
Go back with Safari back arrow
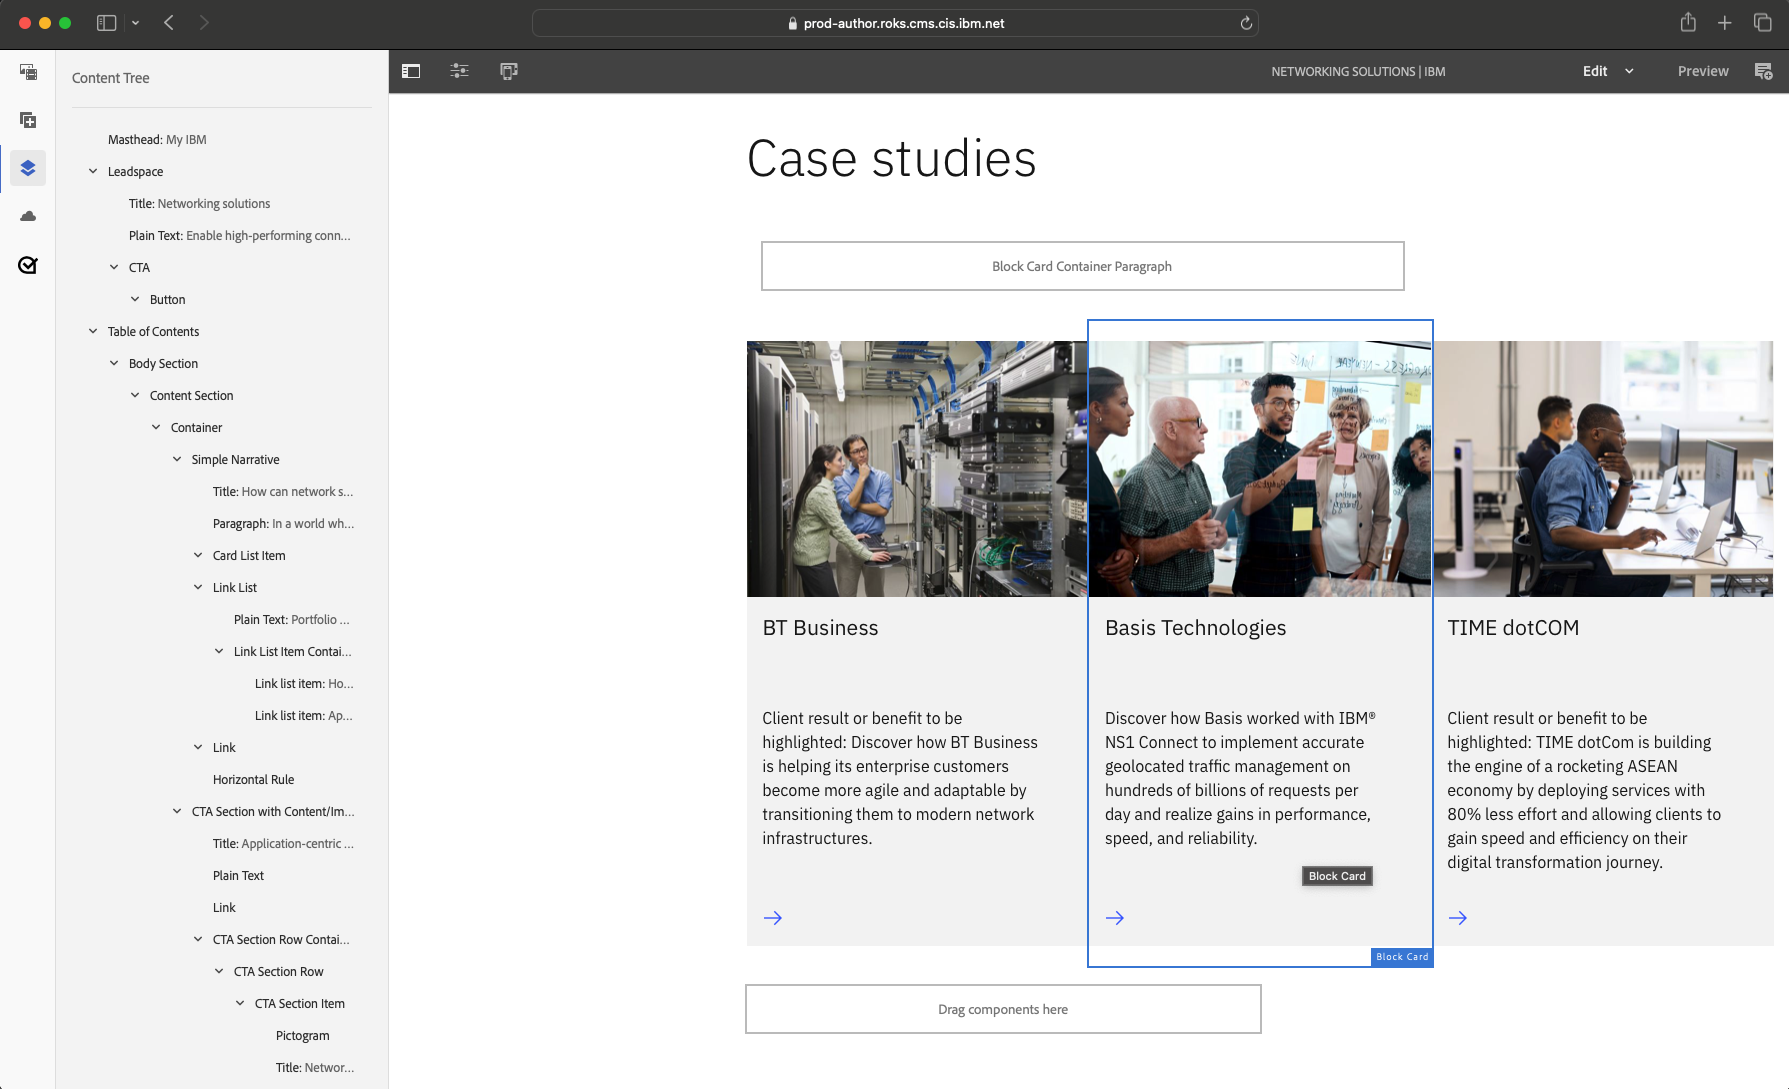(x=169, y=22)
